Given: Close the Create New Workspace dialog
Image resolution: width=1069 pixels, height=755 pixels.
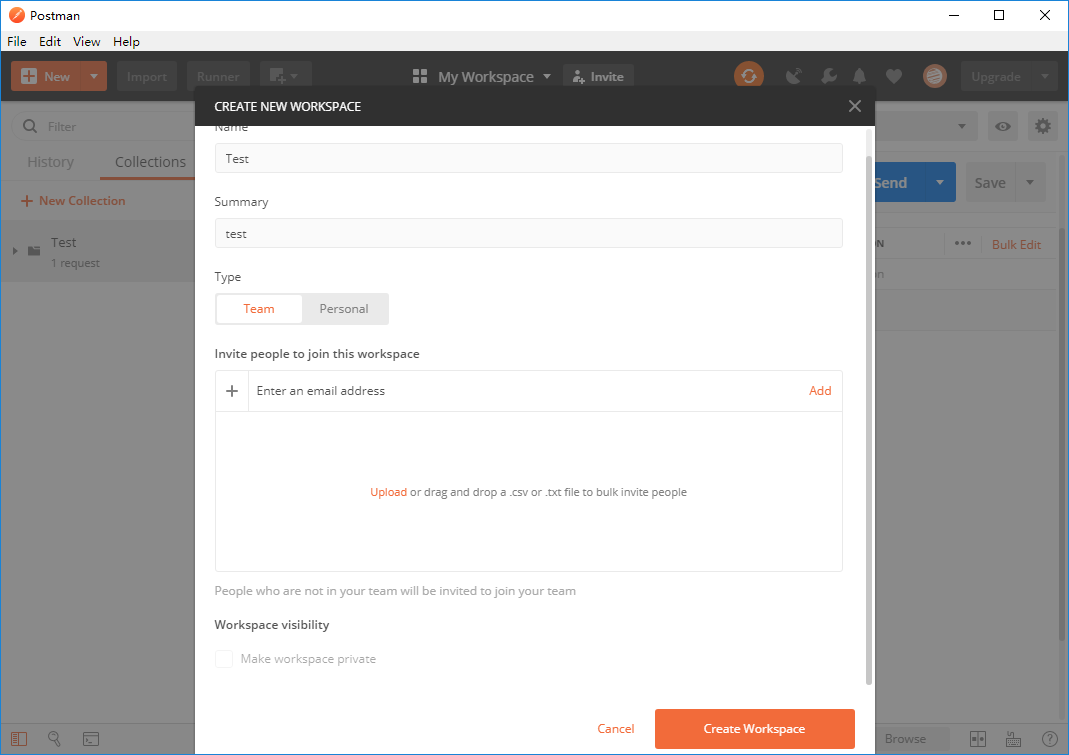Looking at the screenshot, I should click(x=854, y=106).
